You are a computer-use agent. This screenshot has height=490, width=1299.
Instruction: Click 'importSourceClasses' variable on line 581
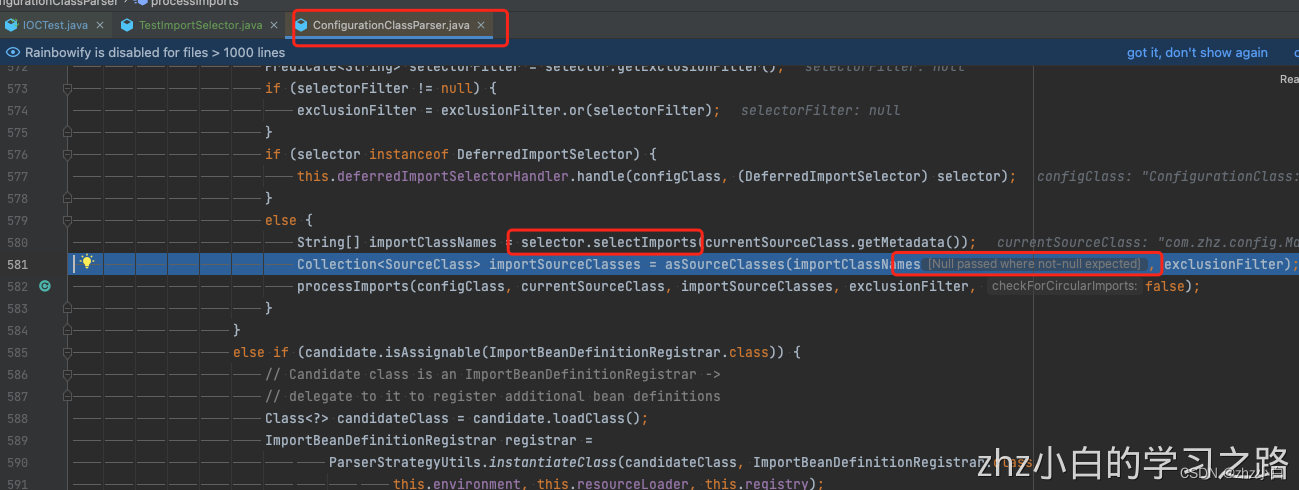565,264
